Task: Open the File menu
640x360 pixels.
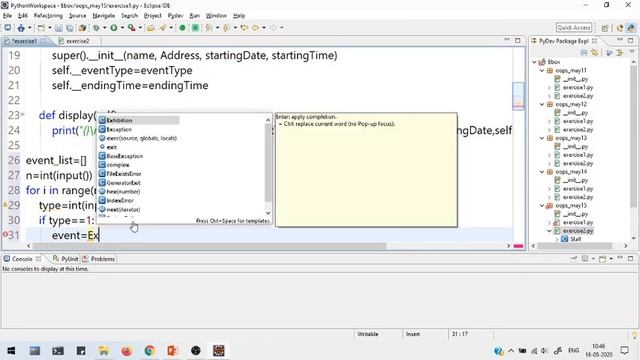Action: [x=7, y=16]
